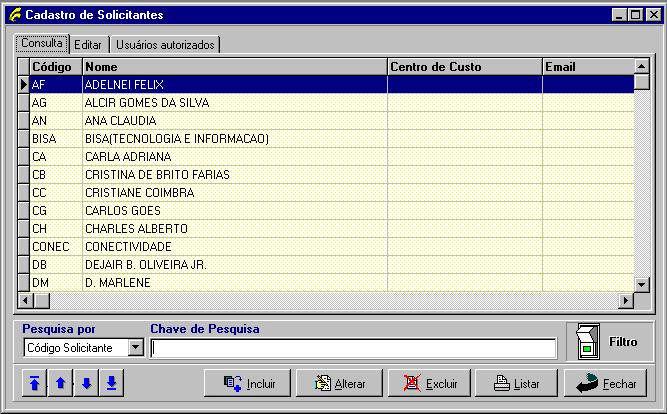Click the Nome column header
Image resolution: width=667 pixels, height=414 pixels.
[235, 67]
